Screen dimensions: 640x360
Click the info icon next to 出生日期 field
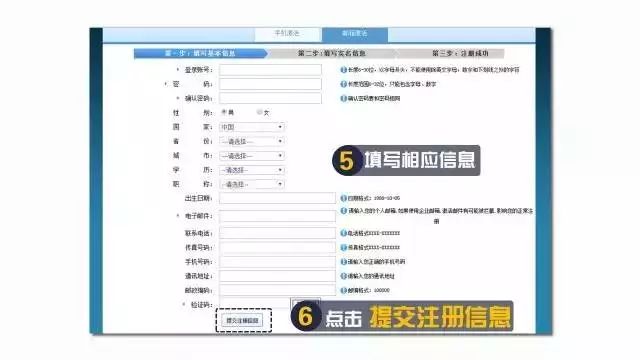pyautogui.click(x=343, y=198)
